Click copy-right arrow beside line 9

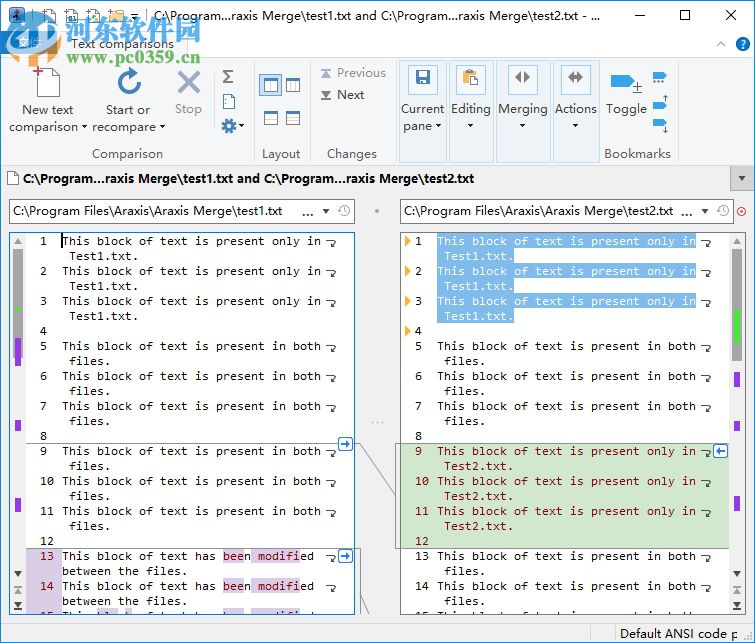[346, 444]
